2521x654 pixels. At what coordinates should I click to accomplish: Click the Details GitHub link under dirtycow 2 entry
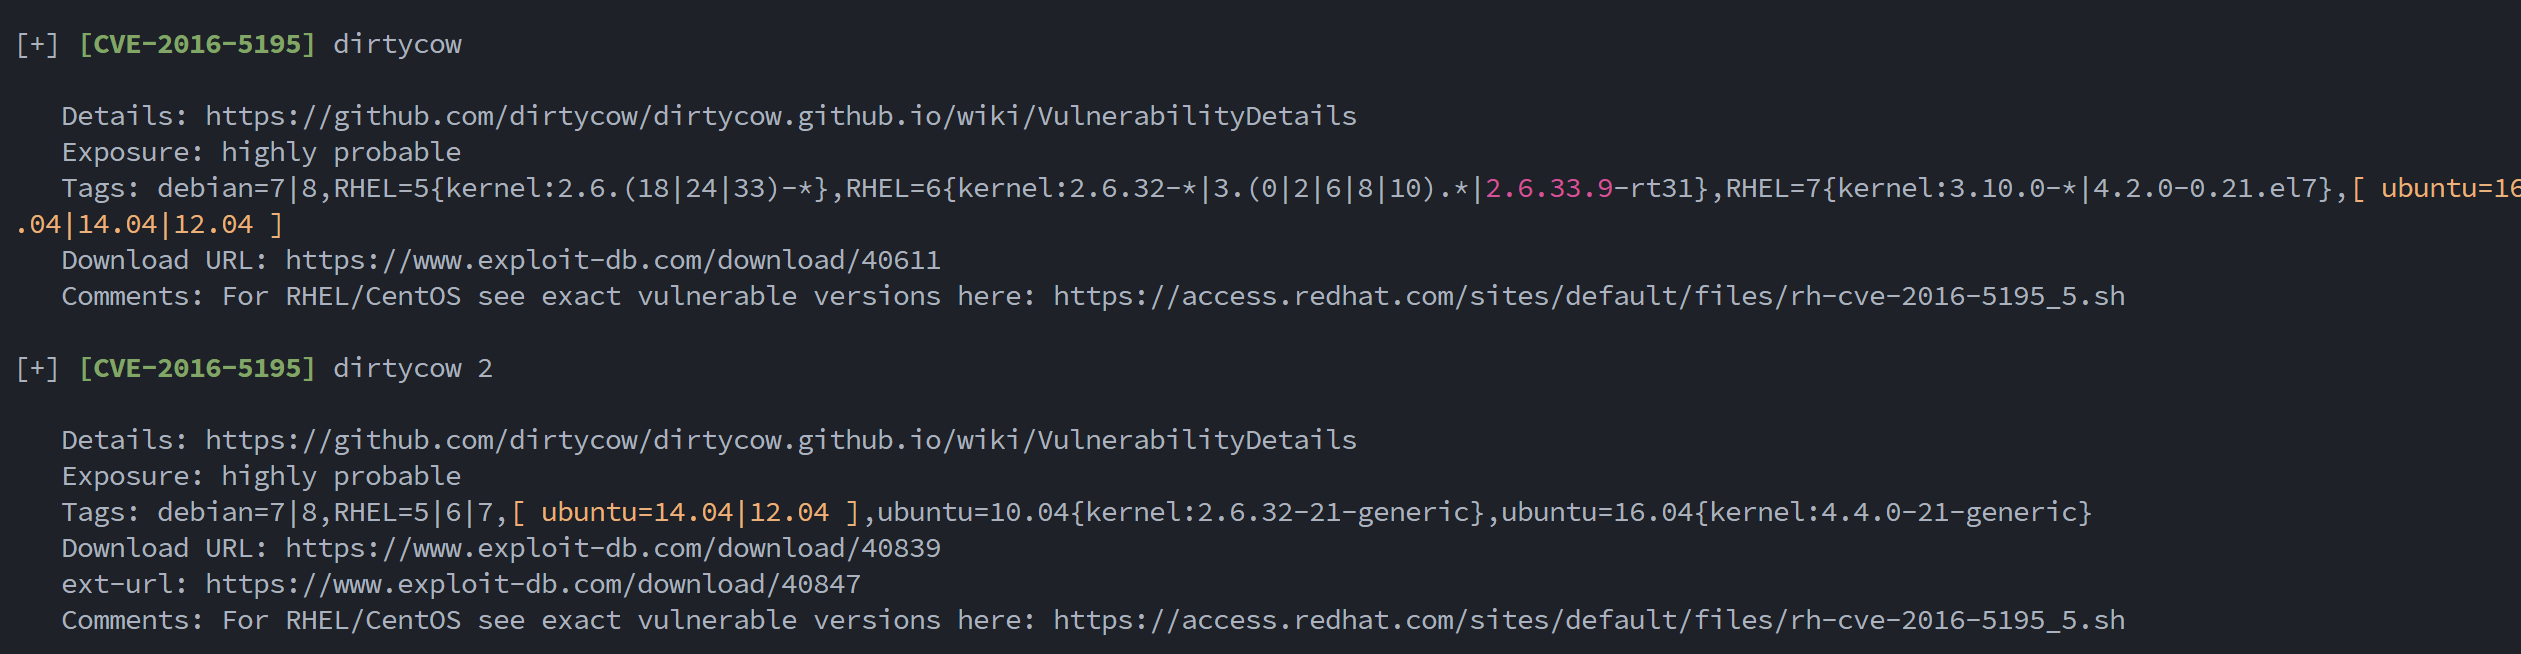click(780, 440)
